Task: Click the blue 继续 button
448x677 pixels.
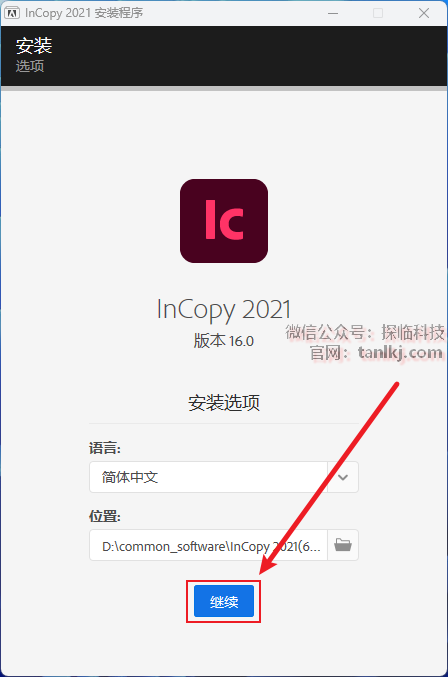Action: [x=224, y=601]
